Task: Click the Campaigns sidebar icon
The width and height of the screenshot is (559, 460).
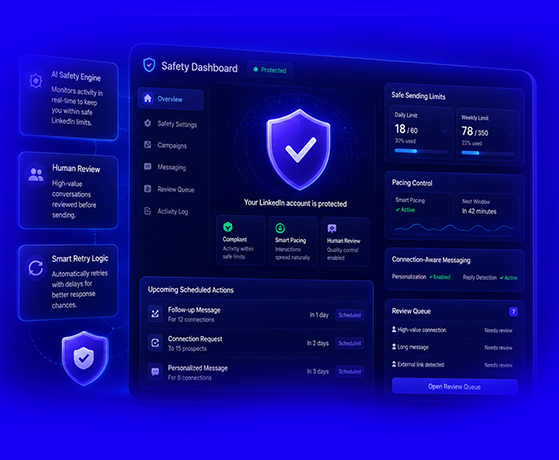Action: pos(148,145)
